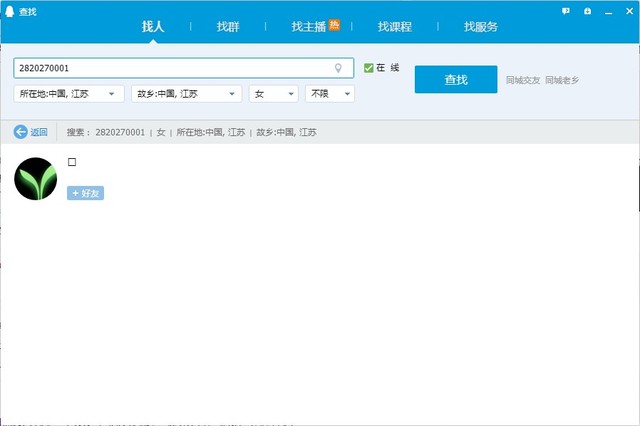Click the location pin icon in search box
640x426 pixels.
338,68
